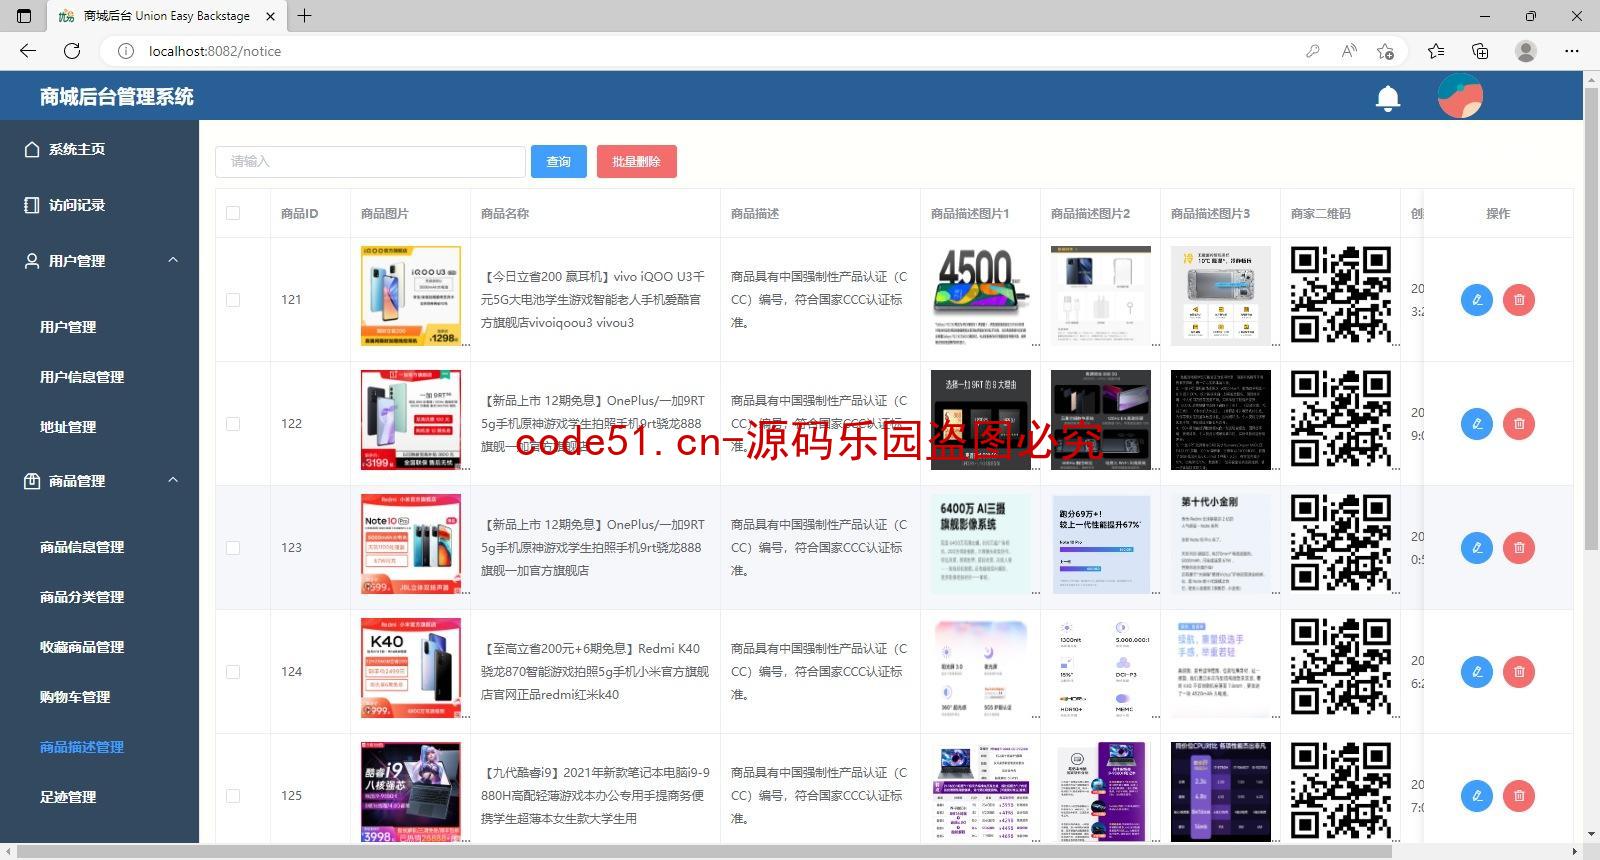Go back in the browser
Image resolution: width=1600 pixels, height=860 pixels.
click(28, 51)
